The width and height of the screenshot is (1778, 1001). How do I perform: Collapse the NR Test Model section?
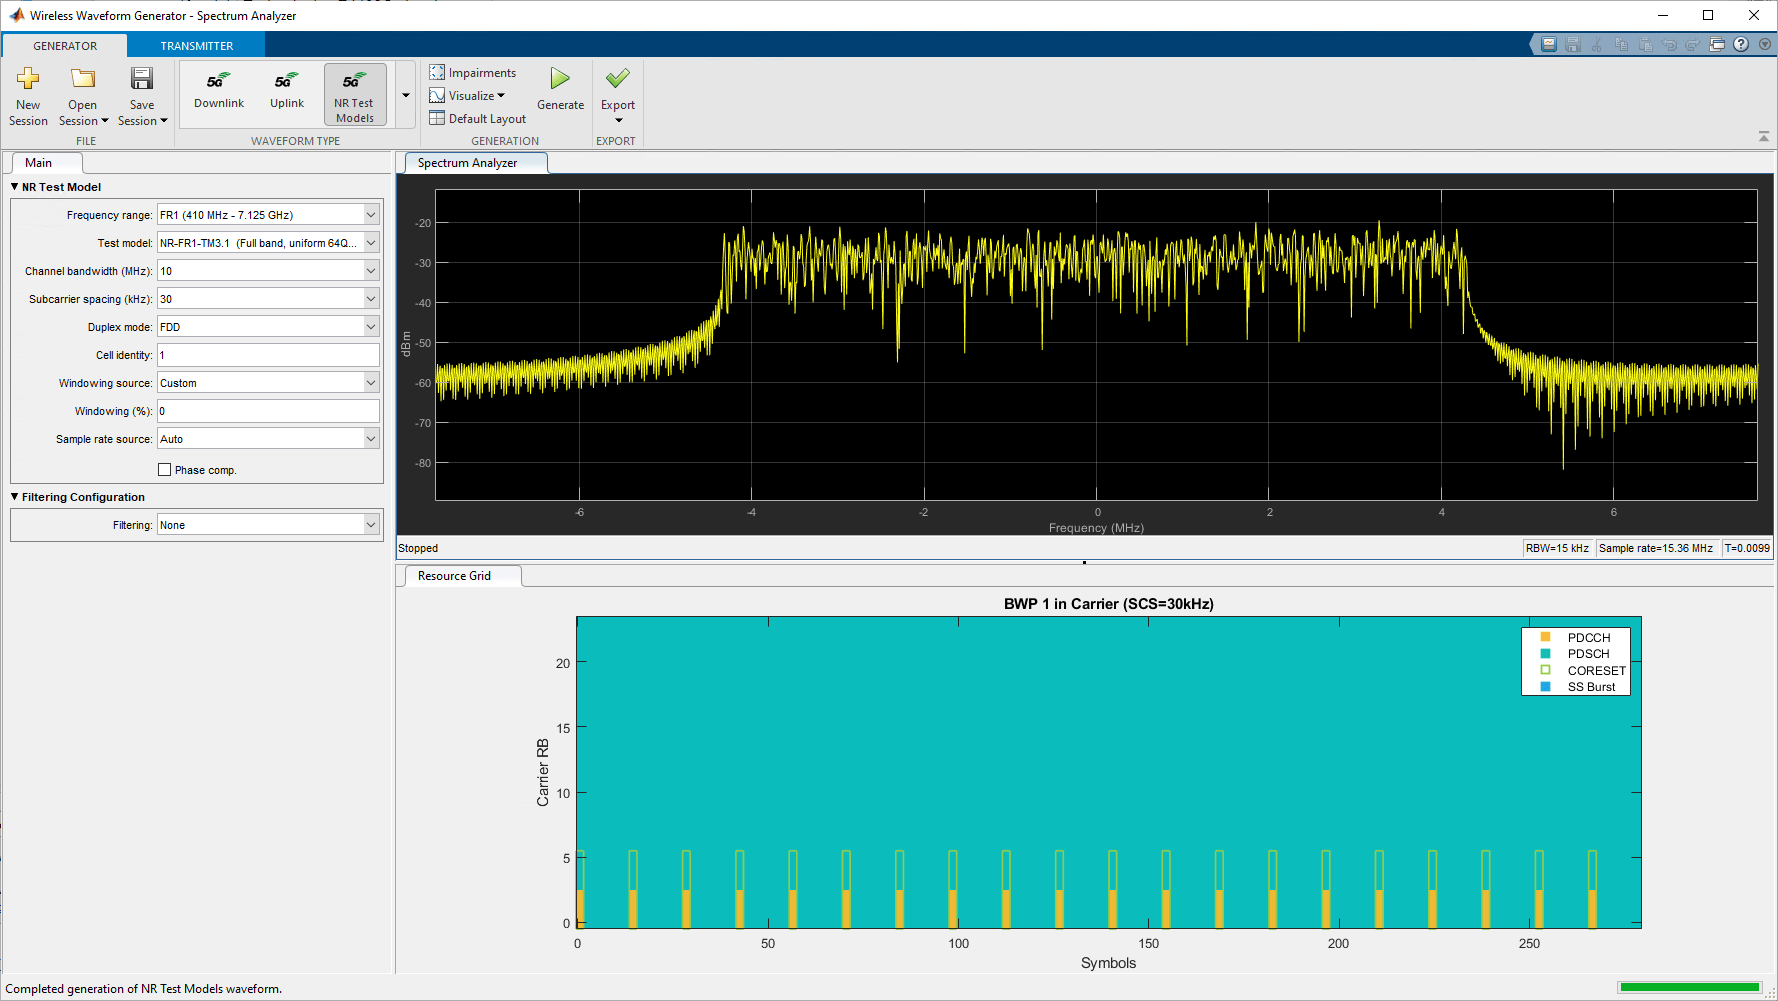click(x=15, y=187)
